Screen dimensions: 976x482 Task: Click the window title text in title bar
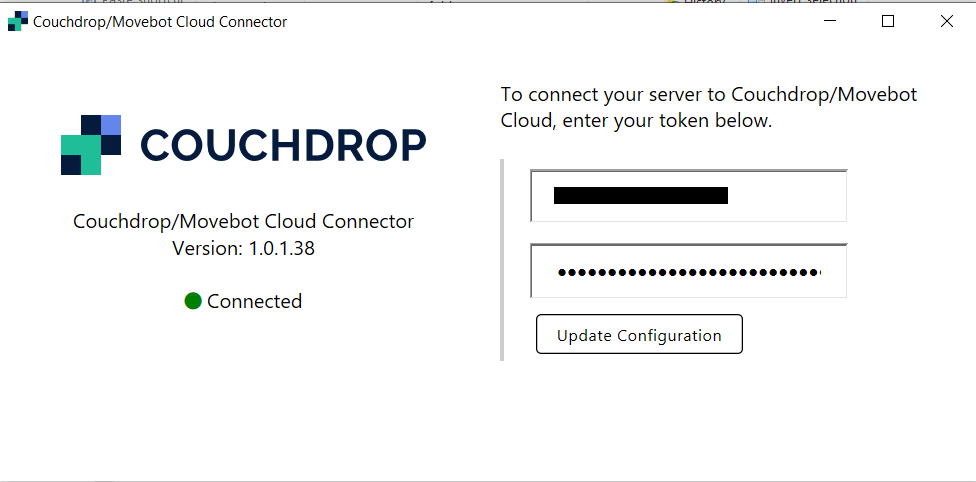tap(160, 21)
